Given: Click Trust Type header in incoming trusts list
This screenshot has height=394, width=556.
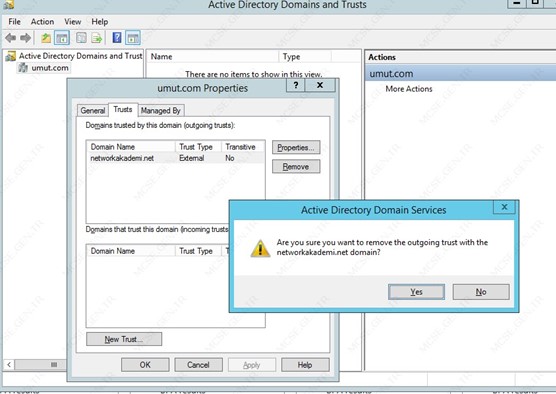Looking at the screenshot, I should tap(198, 251).
